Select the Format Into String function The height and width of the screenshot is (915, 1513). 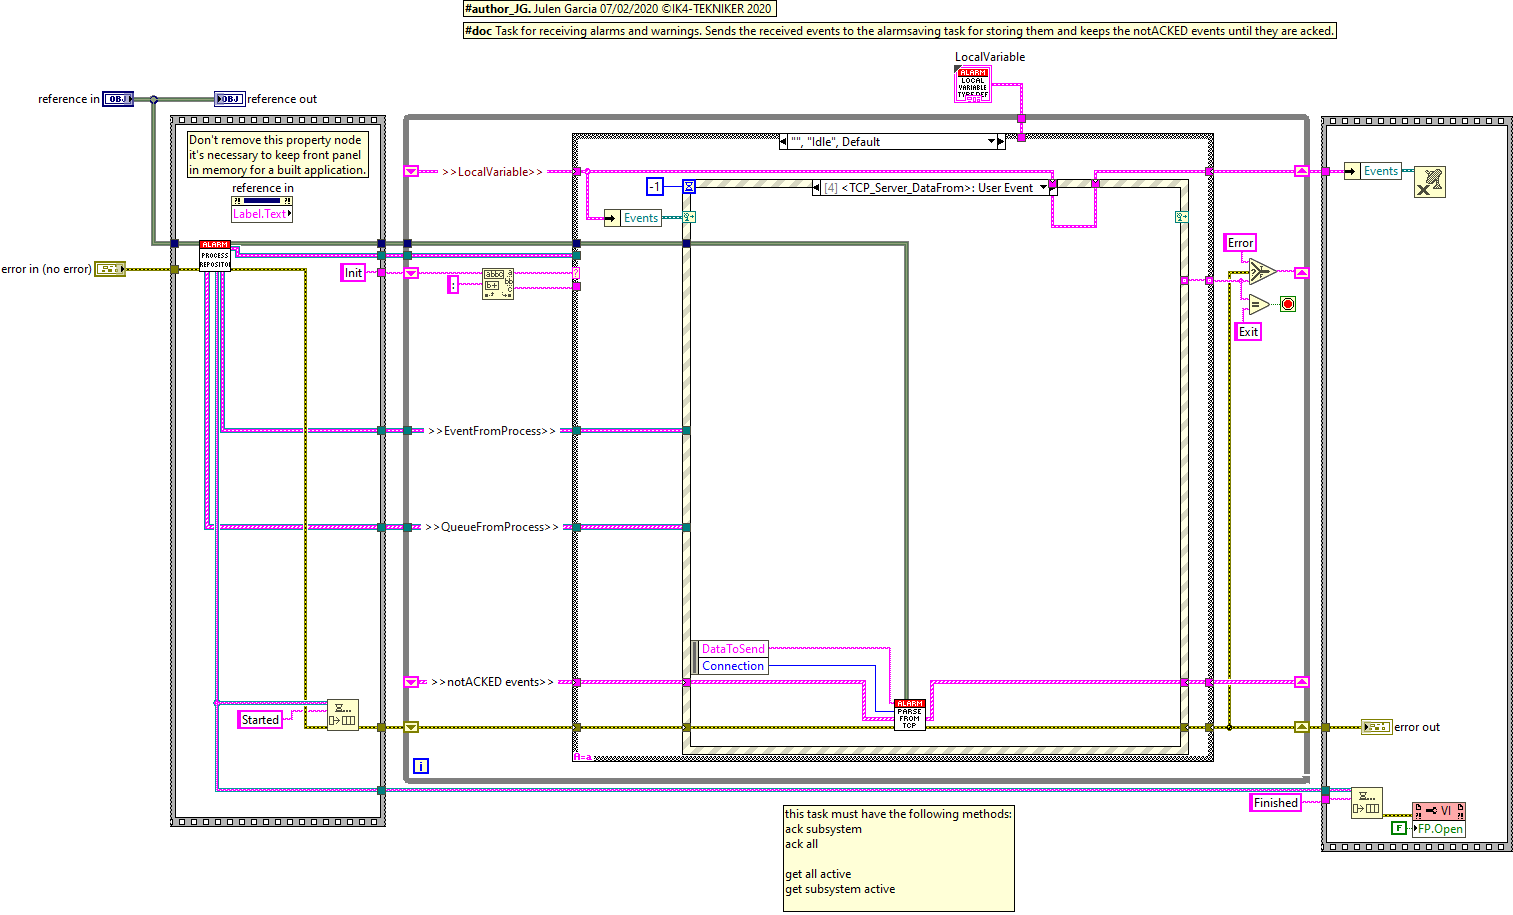[x=498, y=284]
